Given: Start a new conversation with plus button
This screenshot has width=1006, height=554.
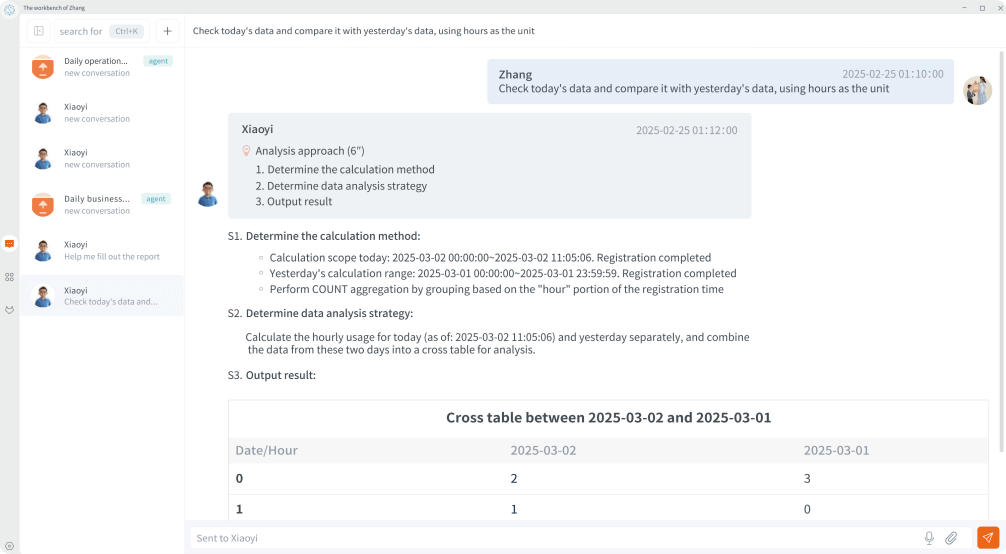Looking at the screenshot, I should 167,31.
